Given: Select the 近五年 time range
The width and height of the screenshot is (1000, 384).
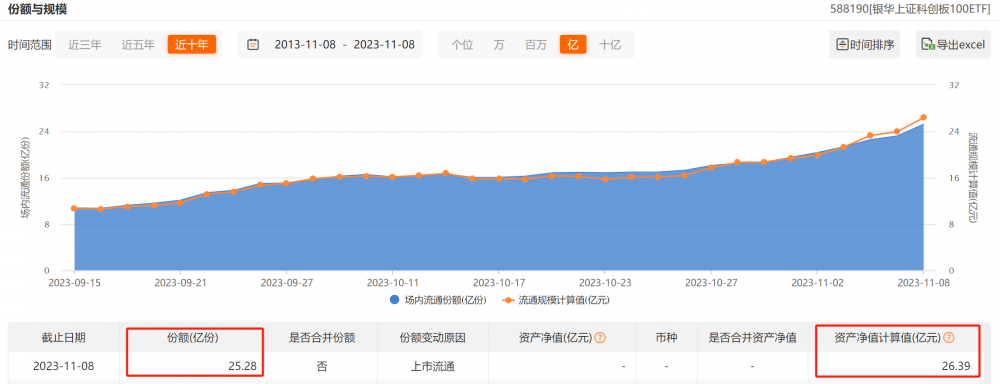Looking at the screenshot, I should click(x=138, y=45).
